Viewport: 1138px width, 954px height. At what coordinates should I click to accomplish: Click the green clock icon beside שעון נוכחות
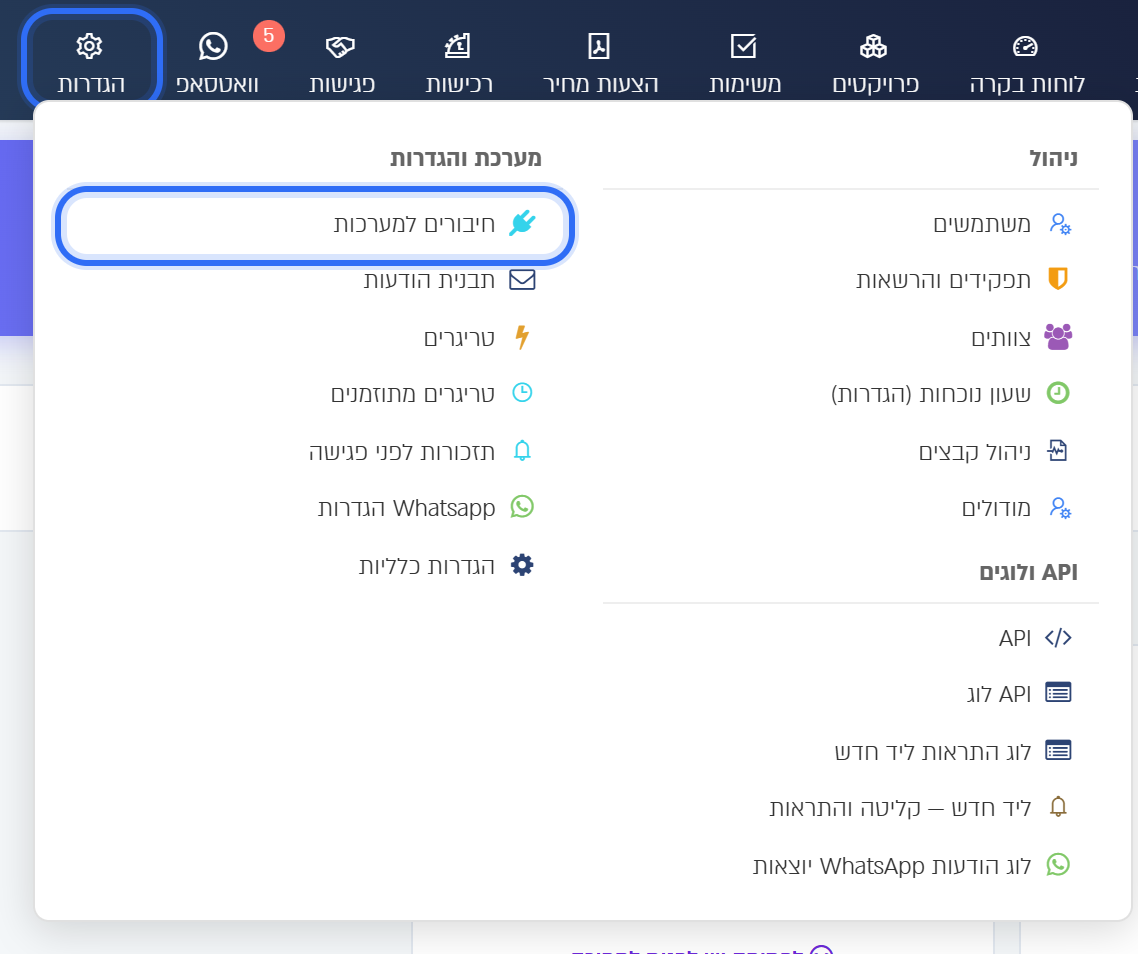pos(1058,393)
